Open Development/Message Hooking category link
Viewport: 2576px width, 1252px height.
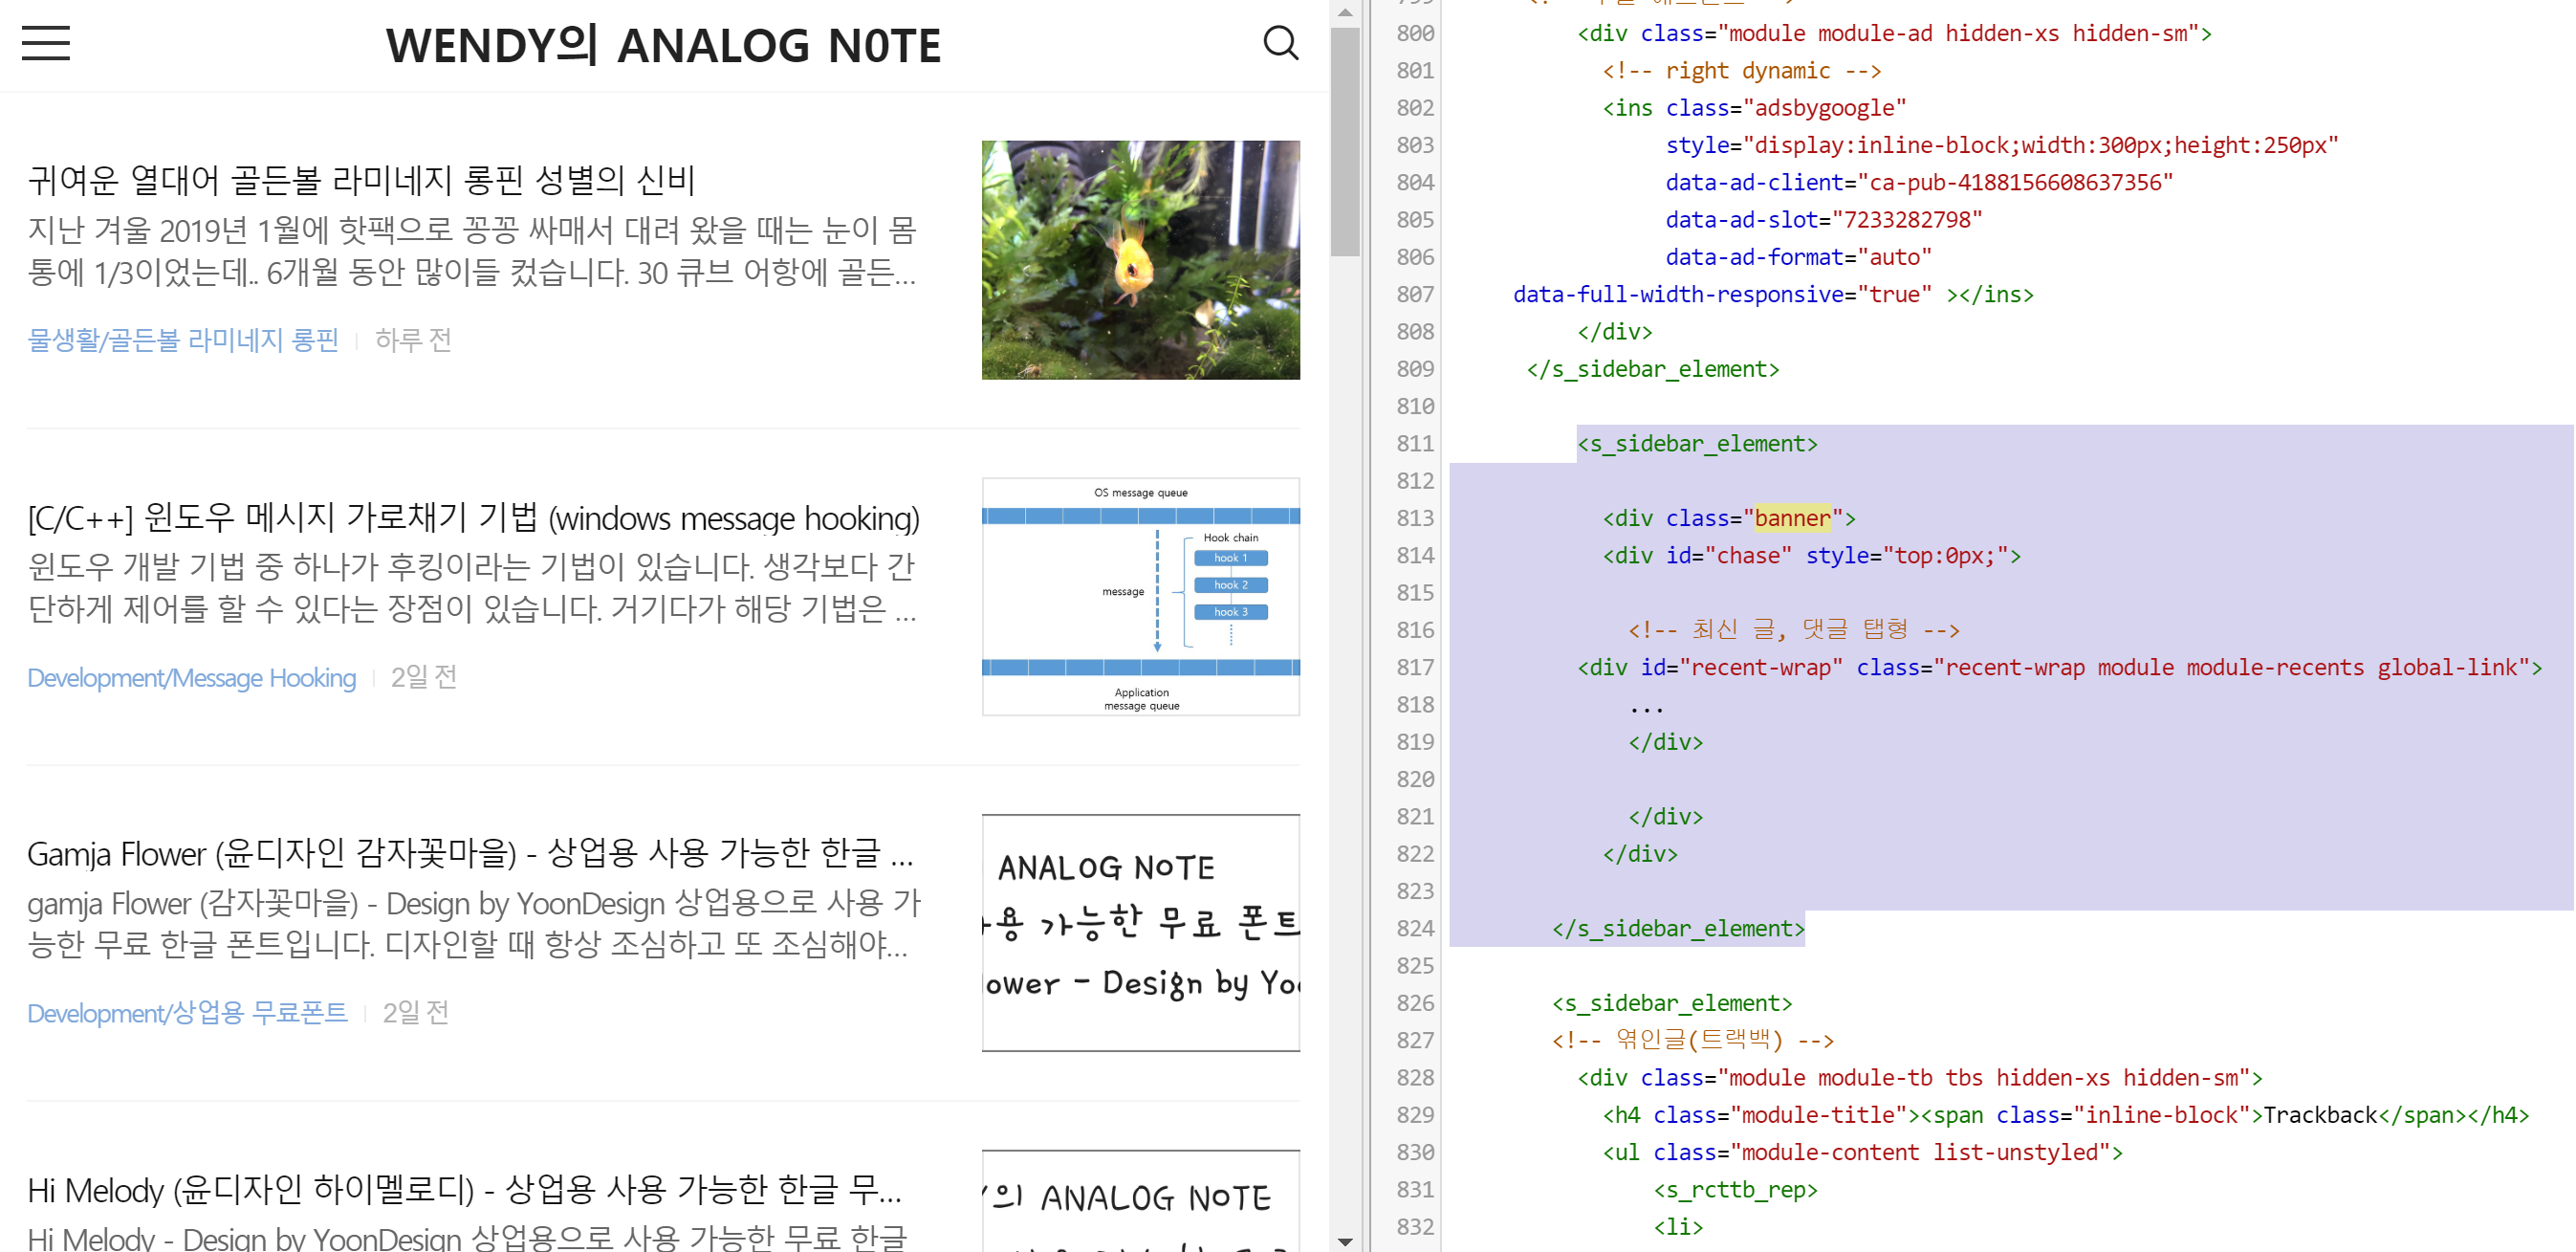pos(191,678)
